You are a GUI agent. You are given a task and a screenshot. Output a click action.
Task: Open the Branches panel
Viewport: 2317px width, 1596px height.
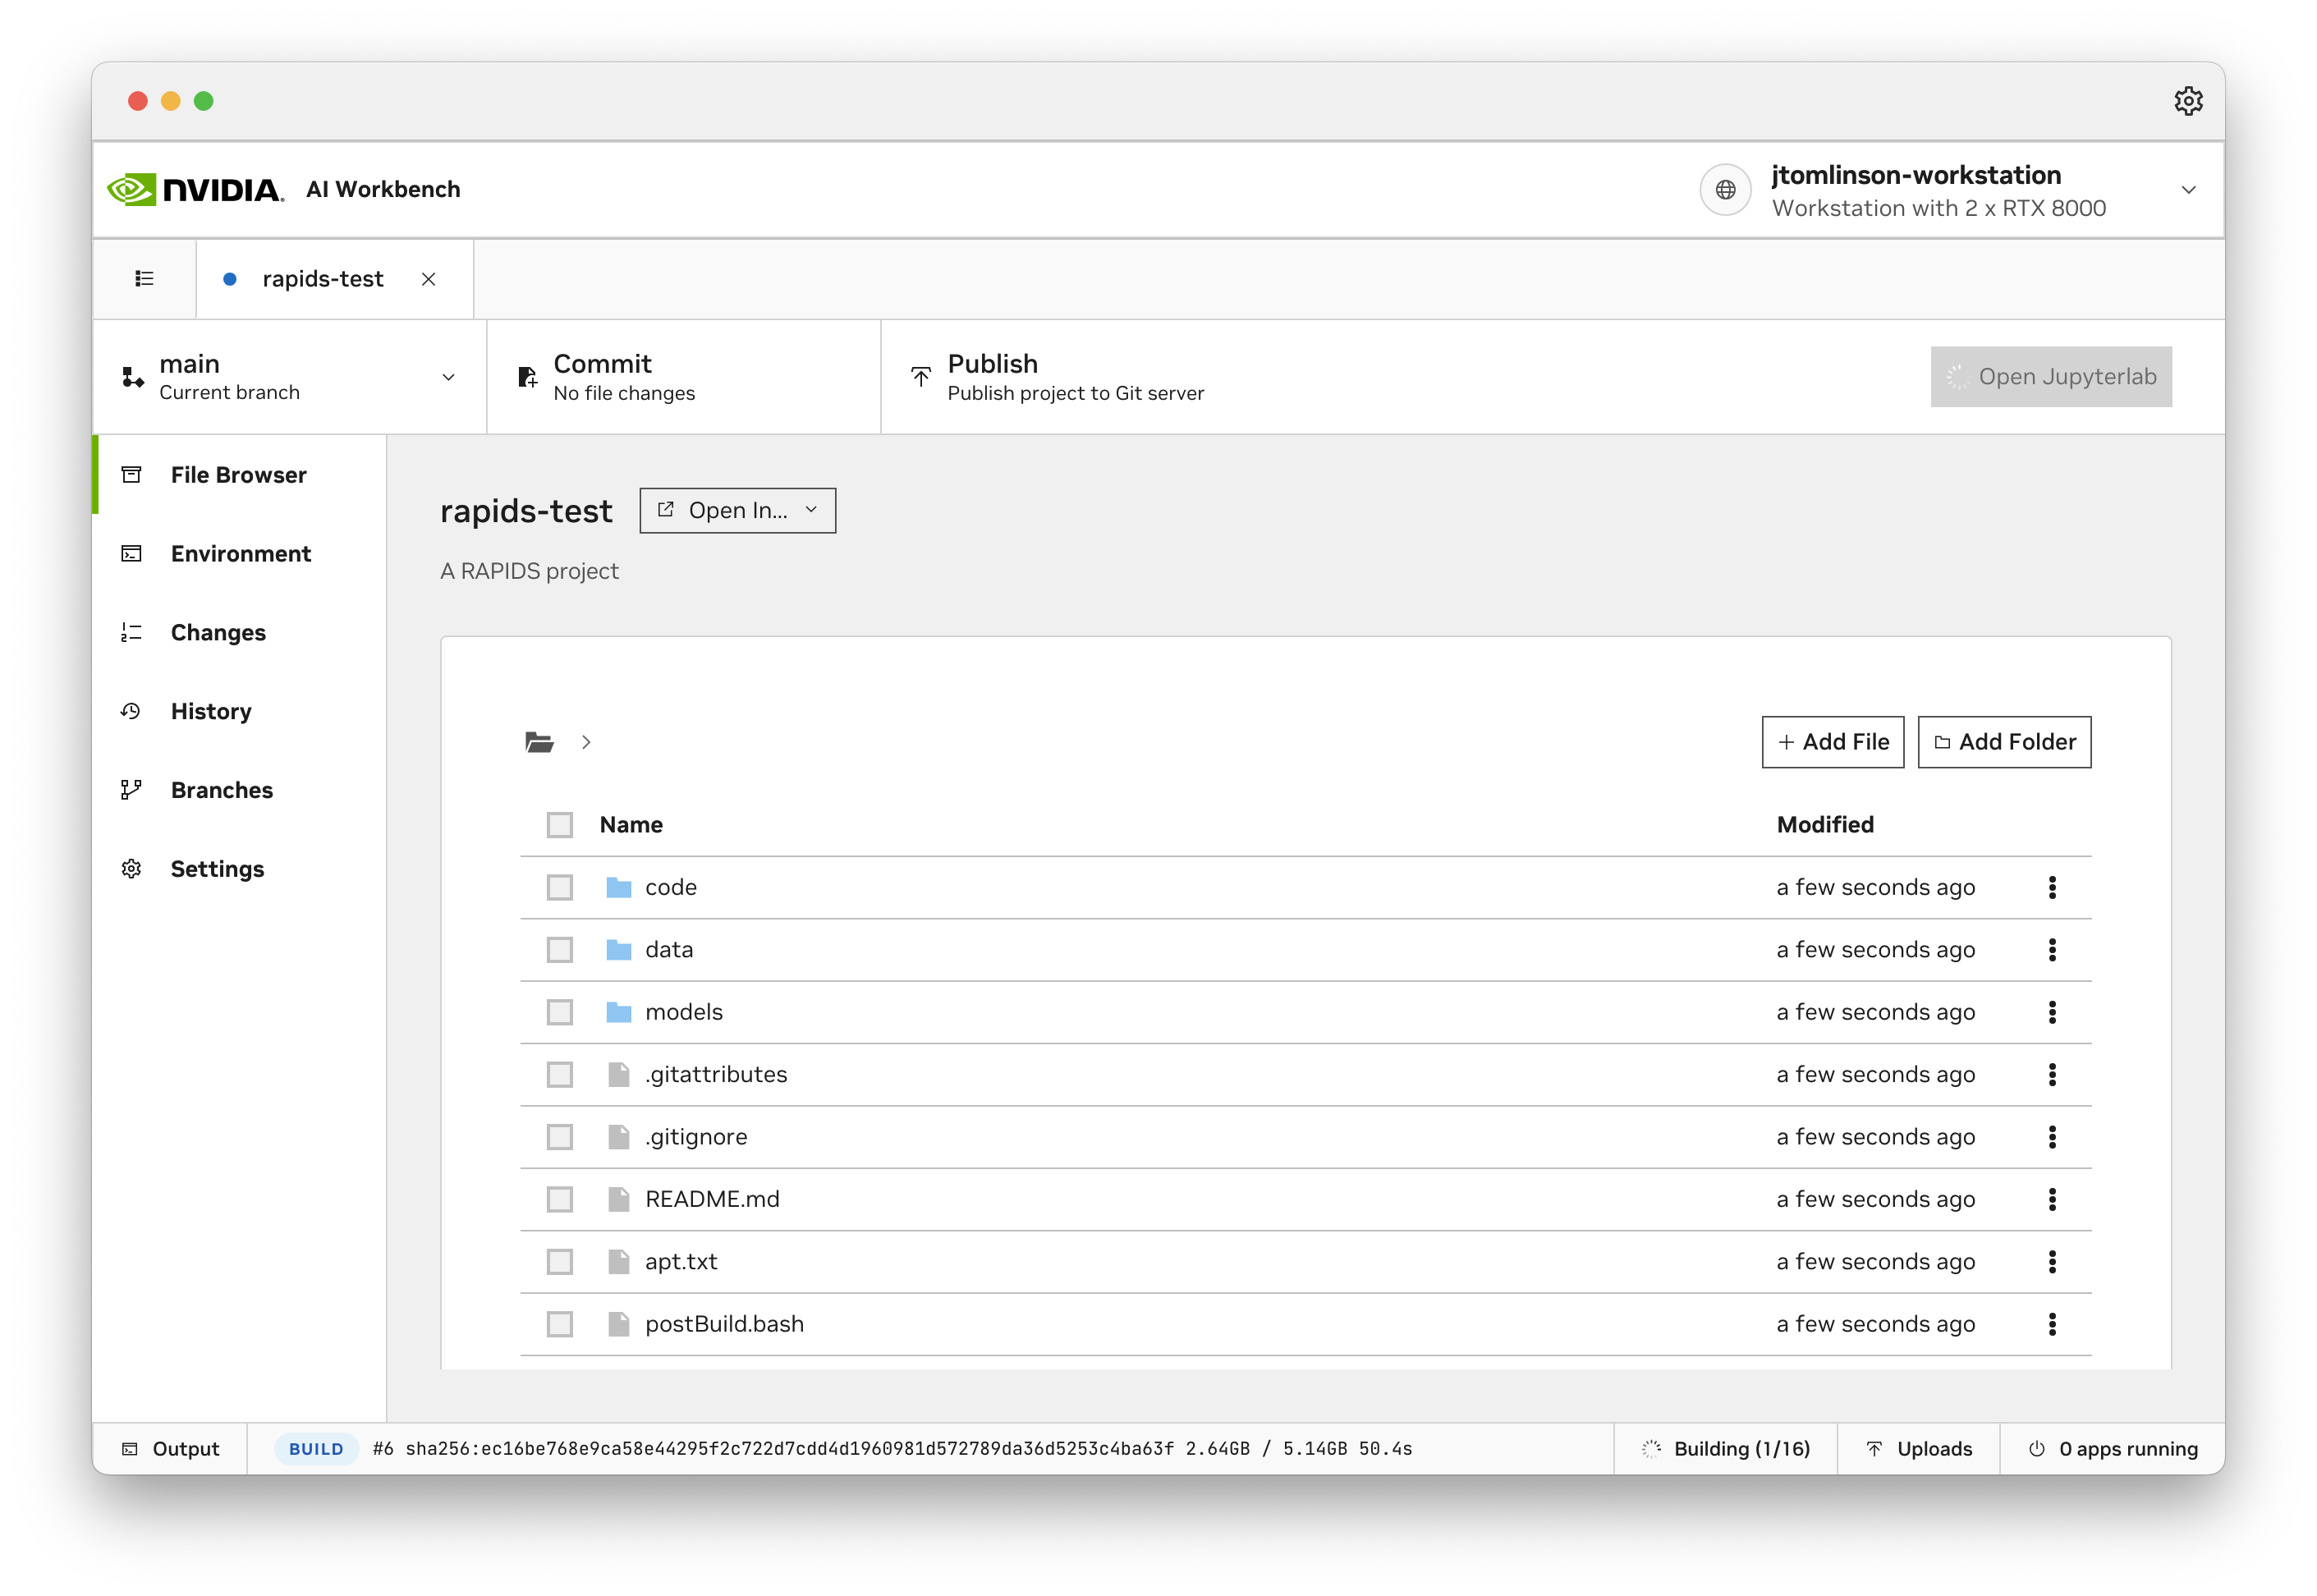pyautogui.click(x=222, y=789)
